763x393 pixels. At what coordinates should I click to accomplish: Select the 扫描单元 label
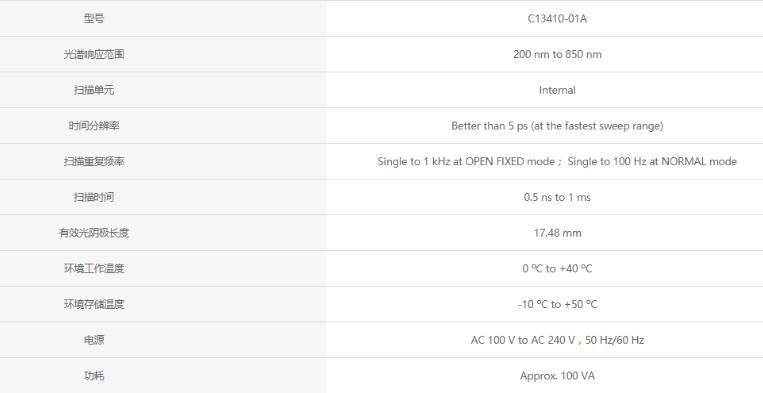tap(93, 90)
